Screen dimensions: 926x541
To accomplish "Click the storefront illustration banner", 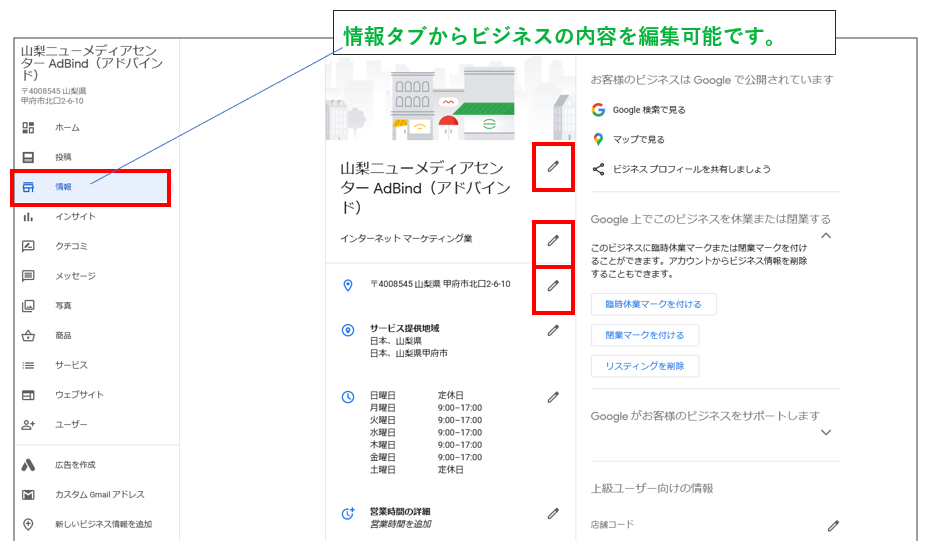I will point(450,99).
